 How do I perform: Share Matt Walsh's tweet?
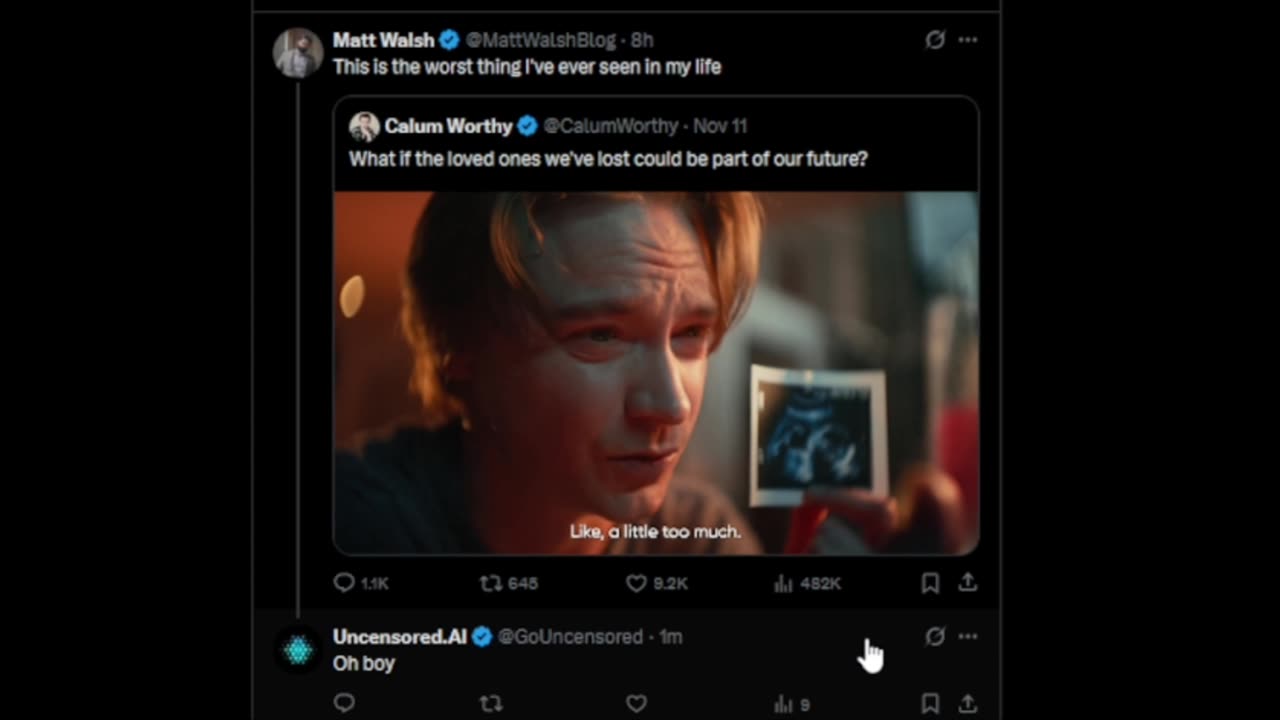(x=968, y=582)
